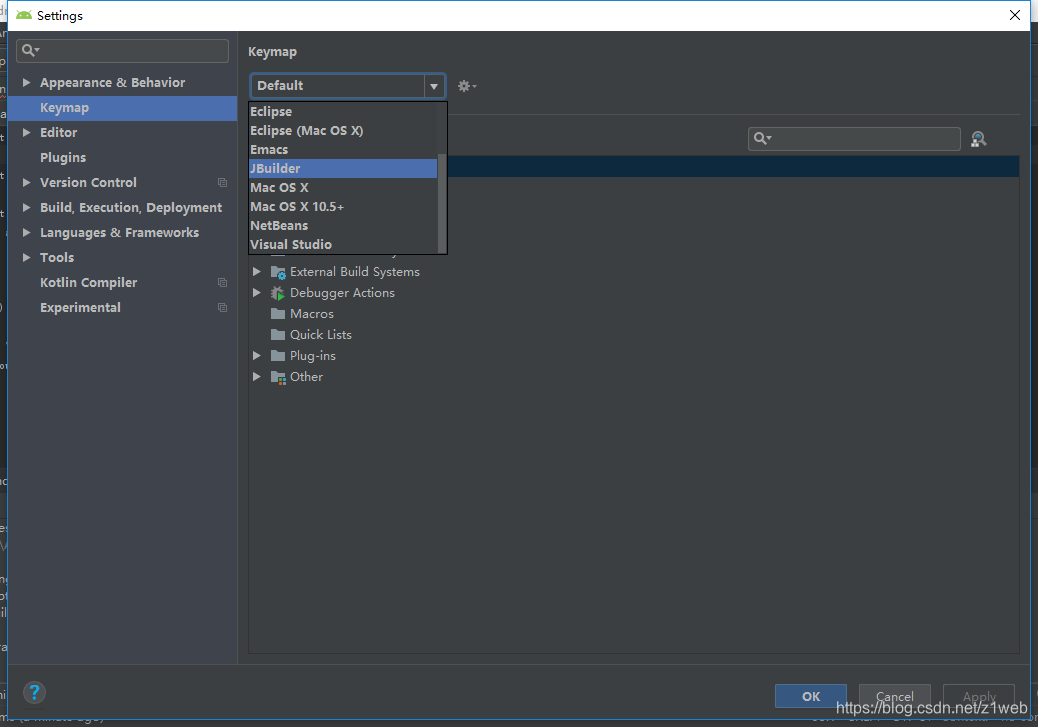Expand Appearance & Behavior section

tap(26, 83)
